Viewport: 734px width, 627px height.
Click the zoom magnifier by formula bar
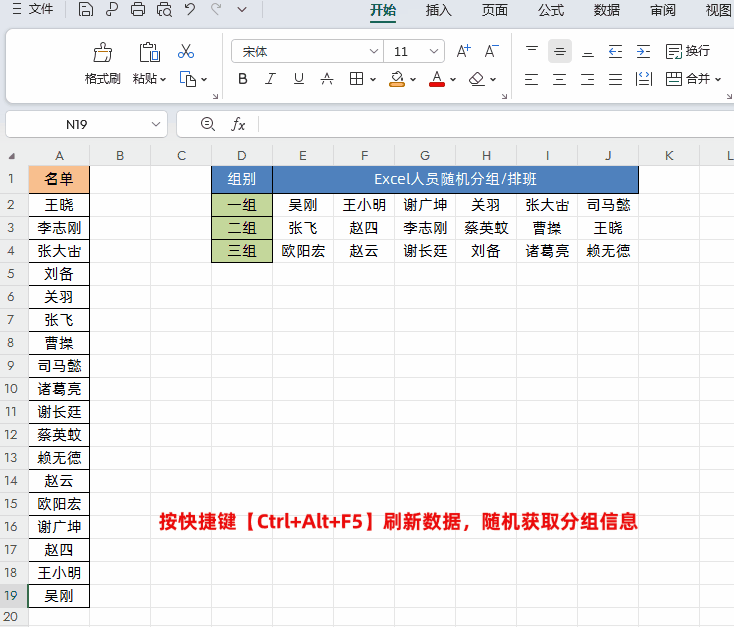pyautogui.click(x=208, y=124)
